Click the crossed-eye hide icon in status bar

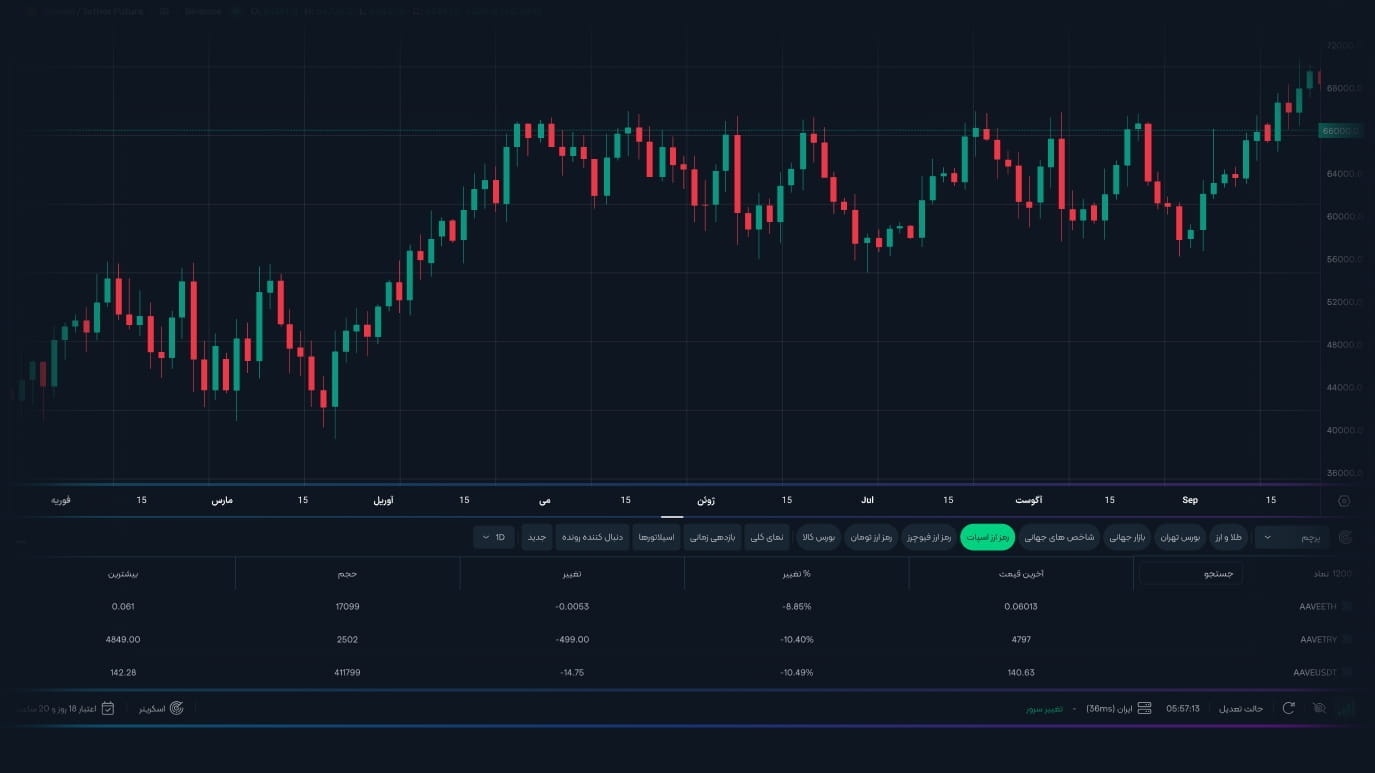coord(1319,708)
